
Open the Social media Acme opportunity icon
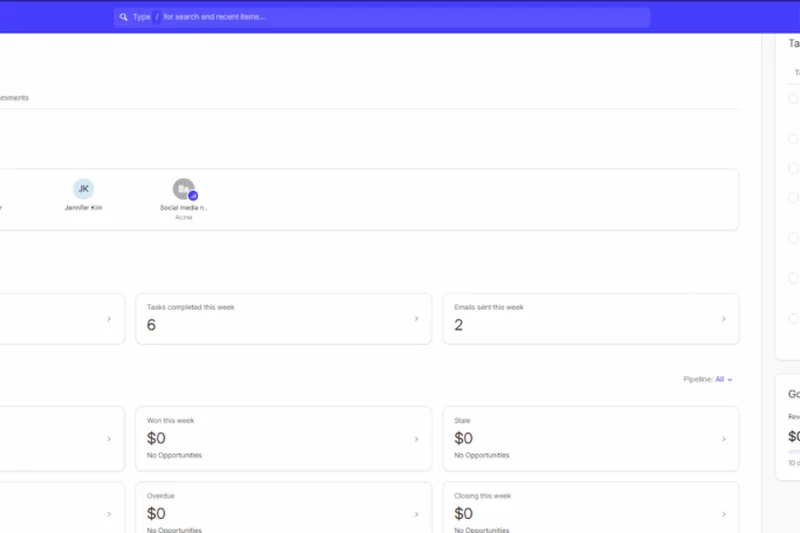[183, 189]
